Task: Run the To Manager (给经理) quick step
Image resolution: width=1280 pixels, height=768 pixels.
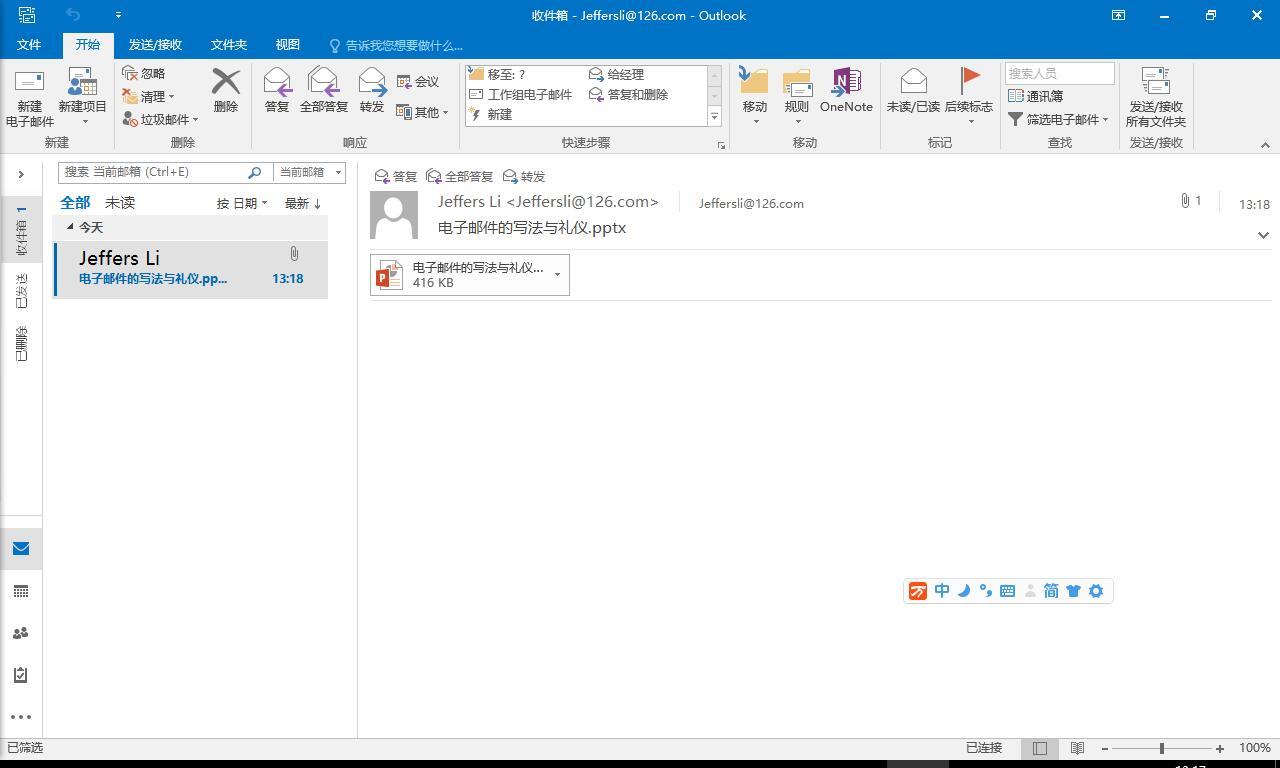Action: [x=616, y=74]
